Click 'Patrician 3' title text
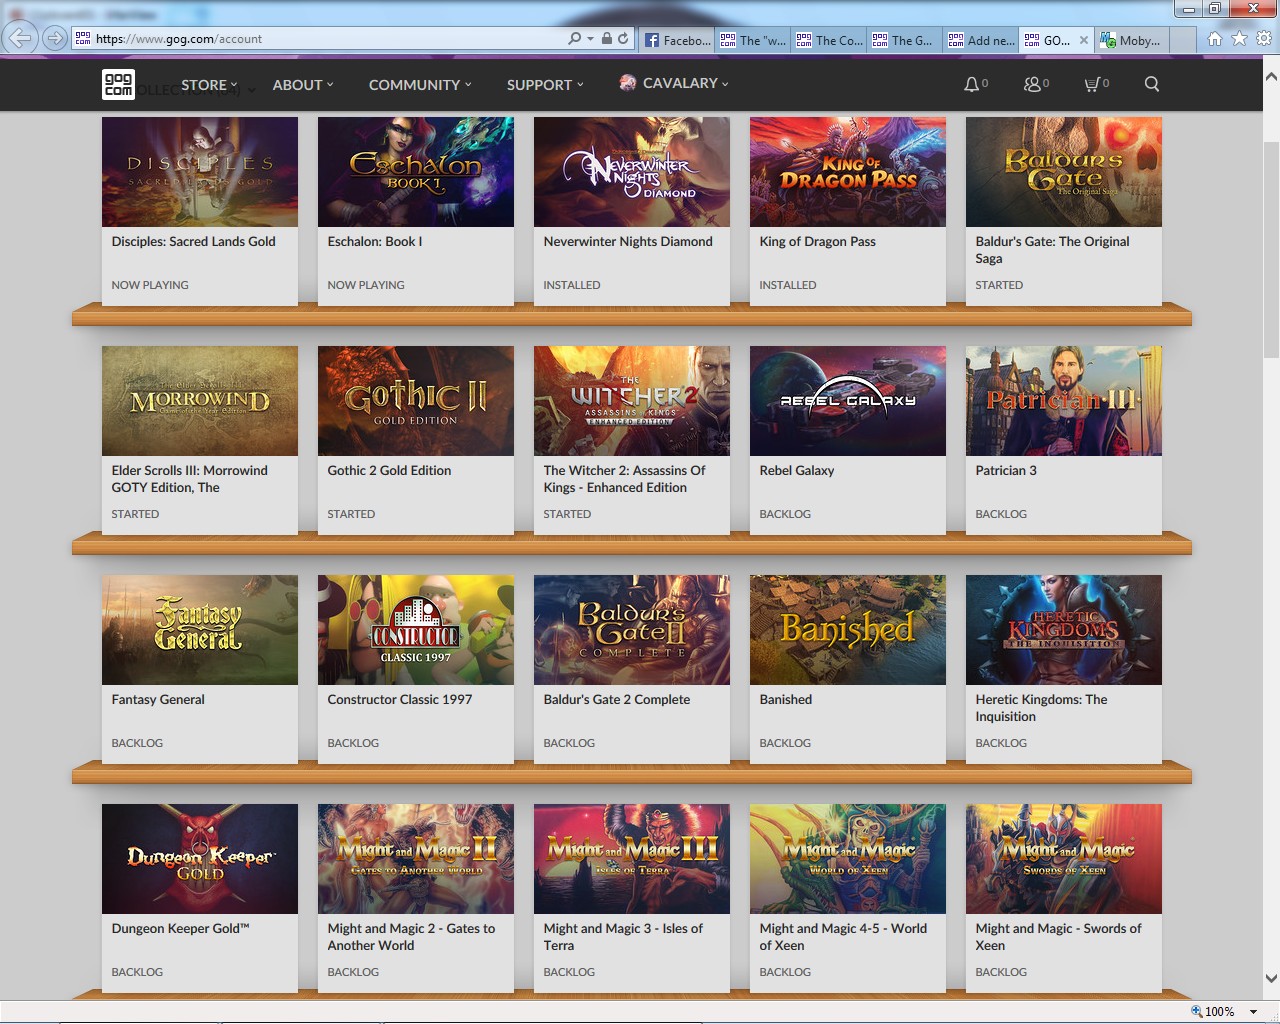 (1006, 471)
